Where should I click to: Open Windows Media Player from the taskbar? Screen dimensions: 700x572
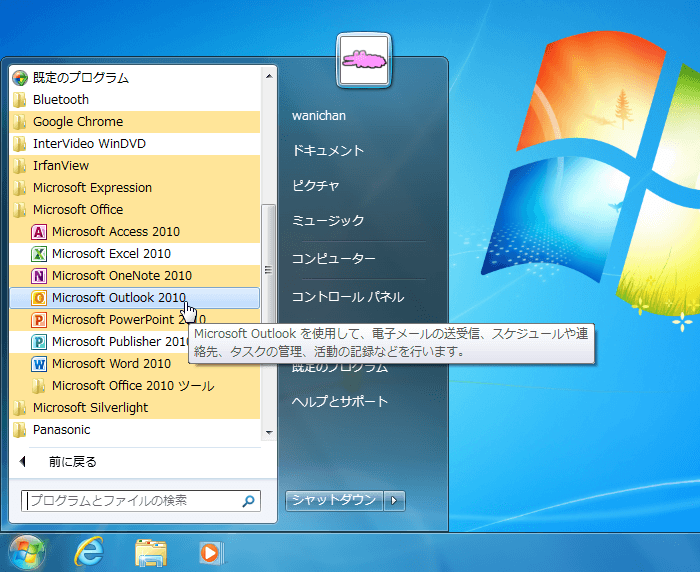[x=212, y=553]
